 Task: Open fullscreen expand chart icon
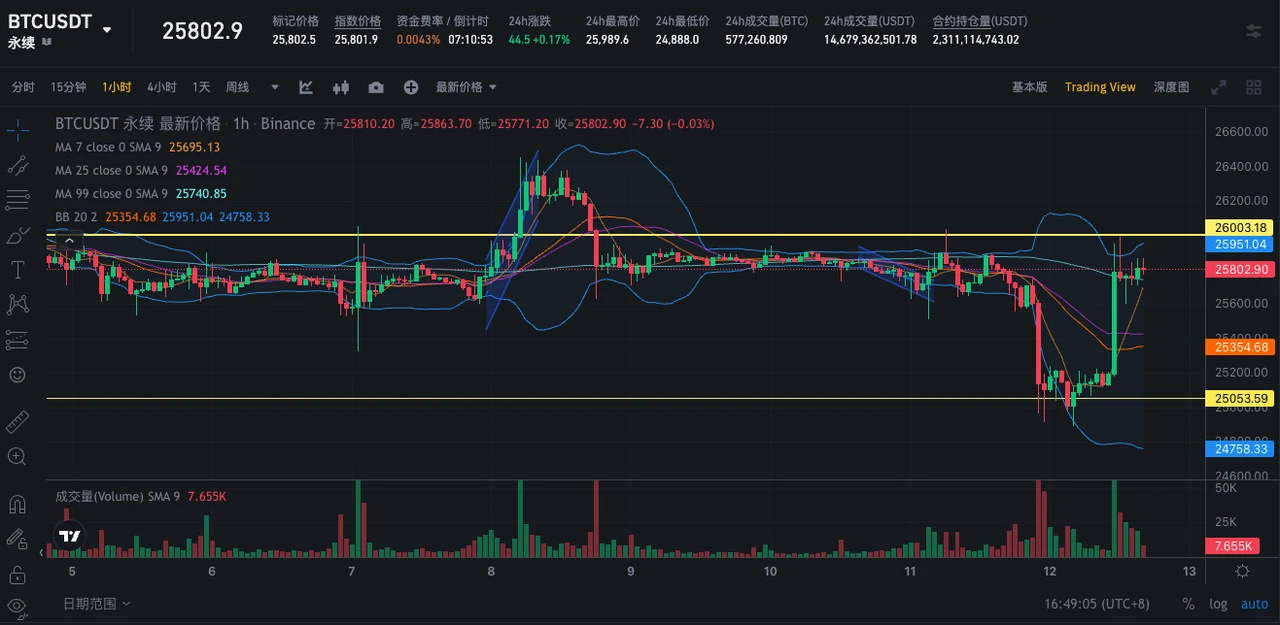click(x=1219, y=88)
